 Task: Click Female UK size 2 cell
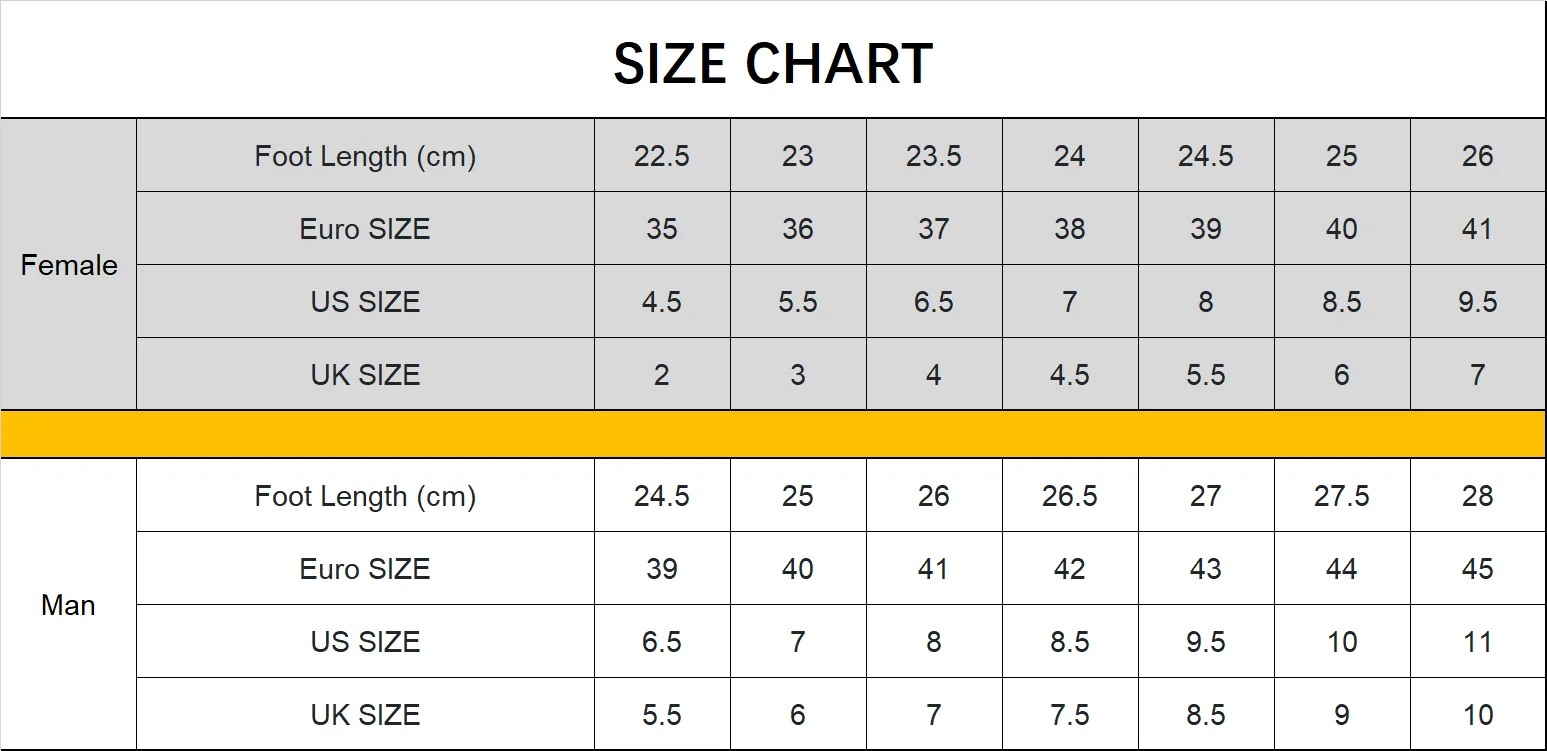[662, 375]
